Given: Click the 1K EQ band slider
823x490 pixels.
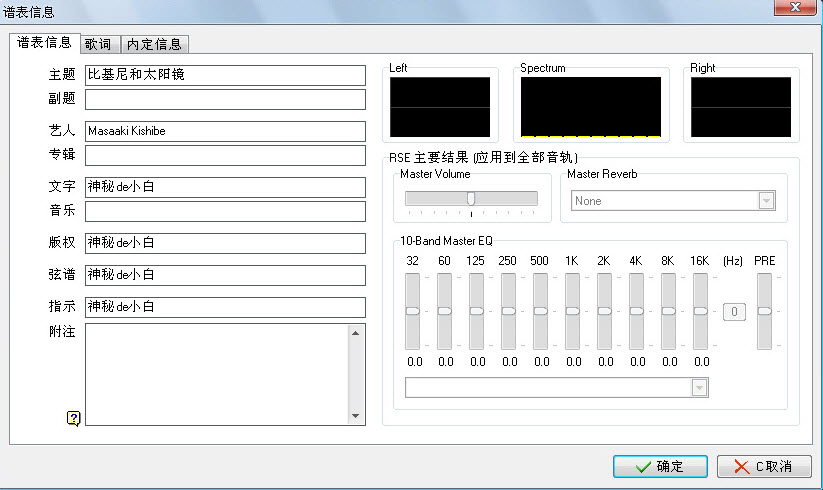Looking at the screenshot, I should [573, 311].
